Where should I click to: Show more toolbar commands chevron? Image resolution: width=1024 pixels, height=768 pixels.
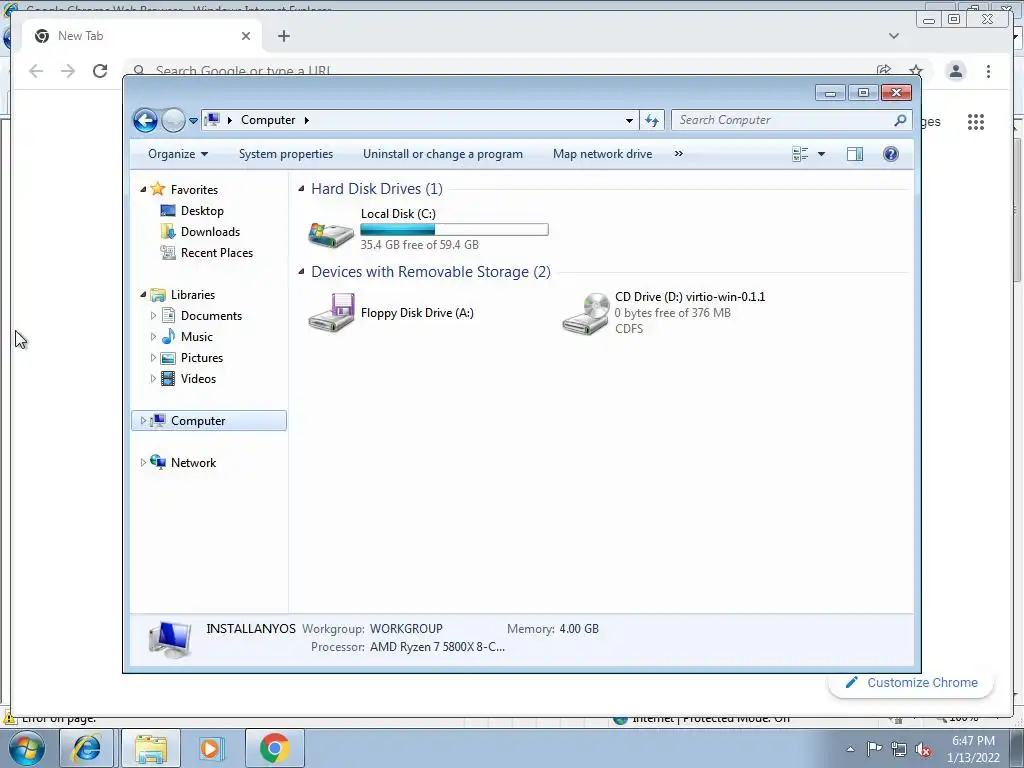[679, 154]
